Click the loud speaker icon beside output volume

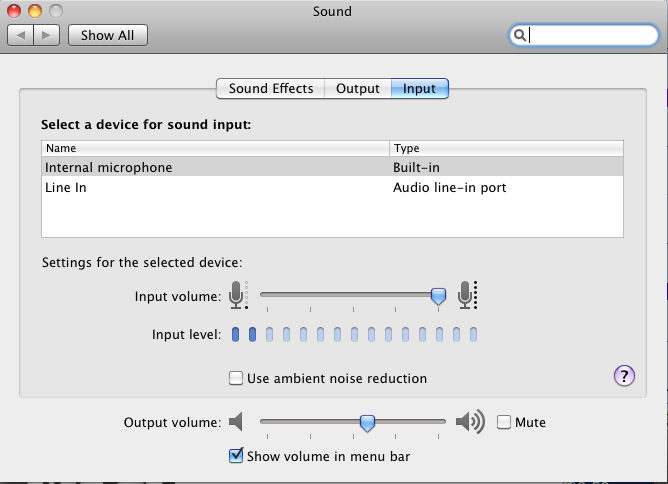coord(470,422)
